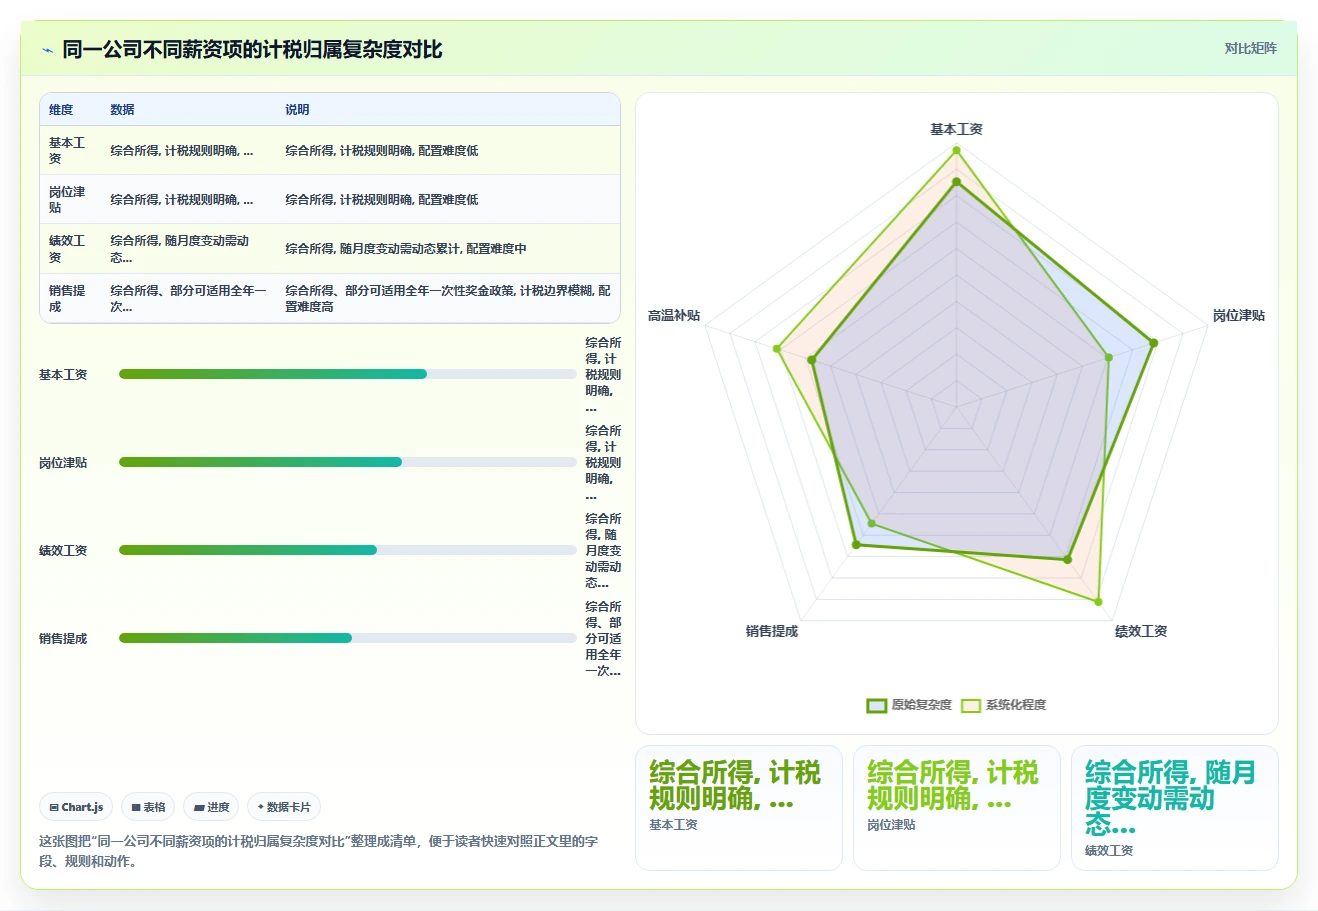
Task: Click the 说明 column header
Action: [297, 110]
